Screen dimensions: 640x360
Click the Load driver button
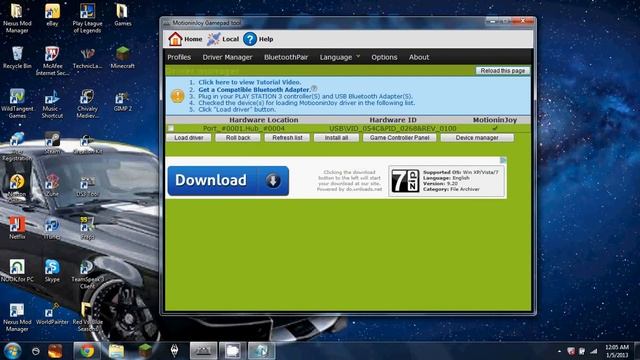pyautogui.click(x=189, y=138)
